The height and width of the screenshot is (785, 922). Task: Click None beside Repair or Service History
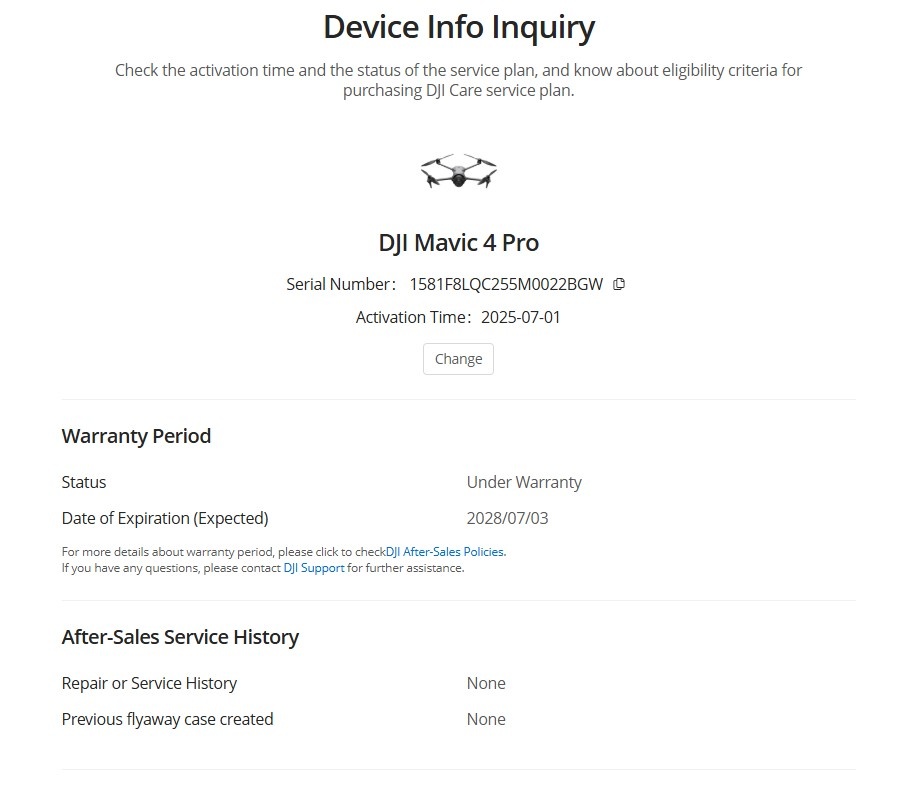point(486,683)
